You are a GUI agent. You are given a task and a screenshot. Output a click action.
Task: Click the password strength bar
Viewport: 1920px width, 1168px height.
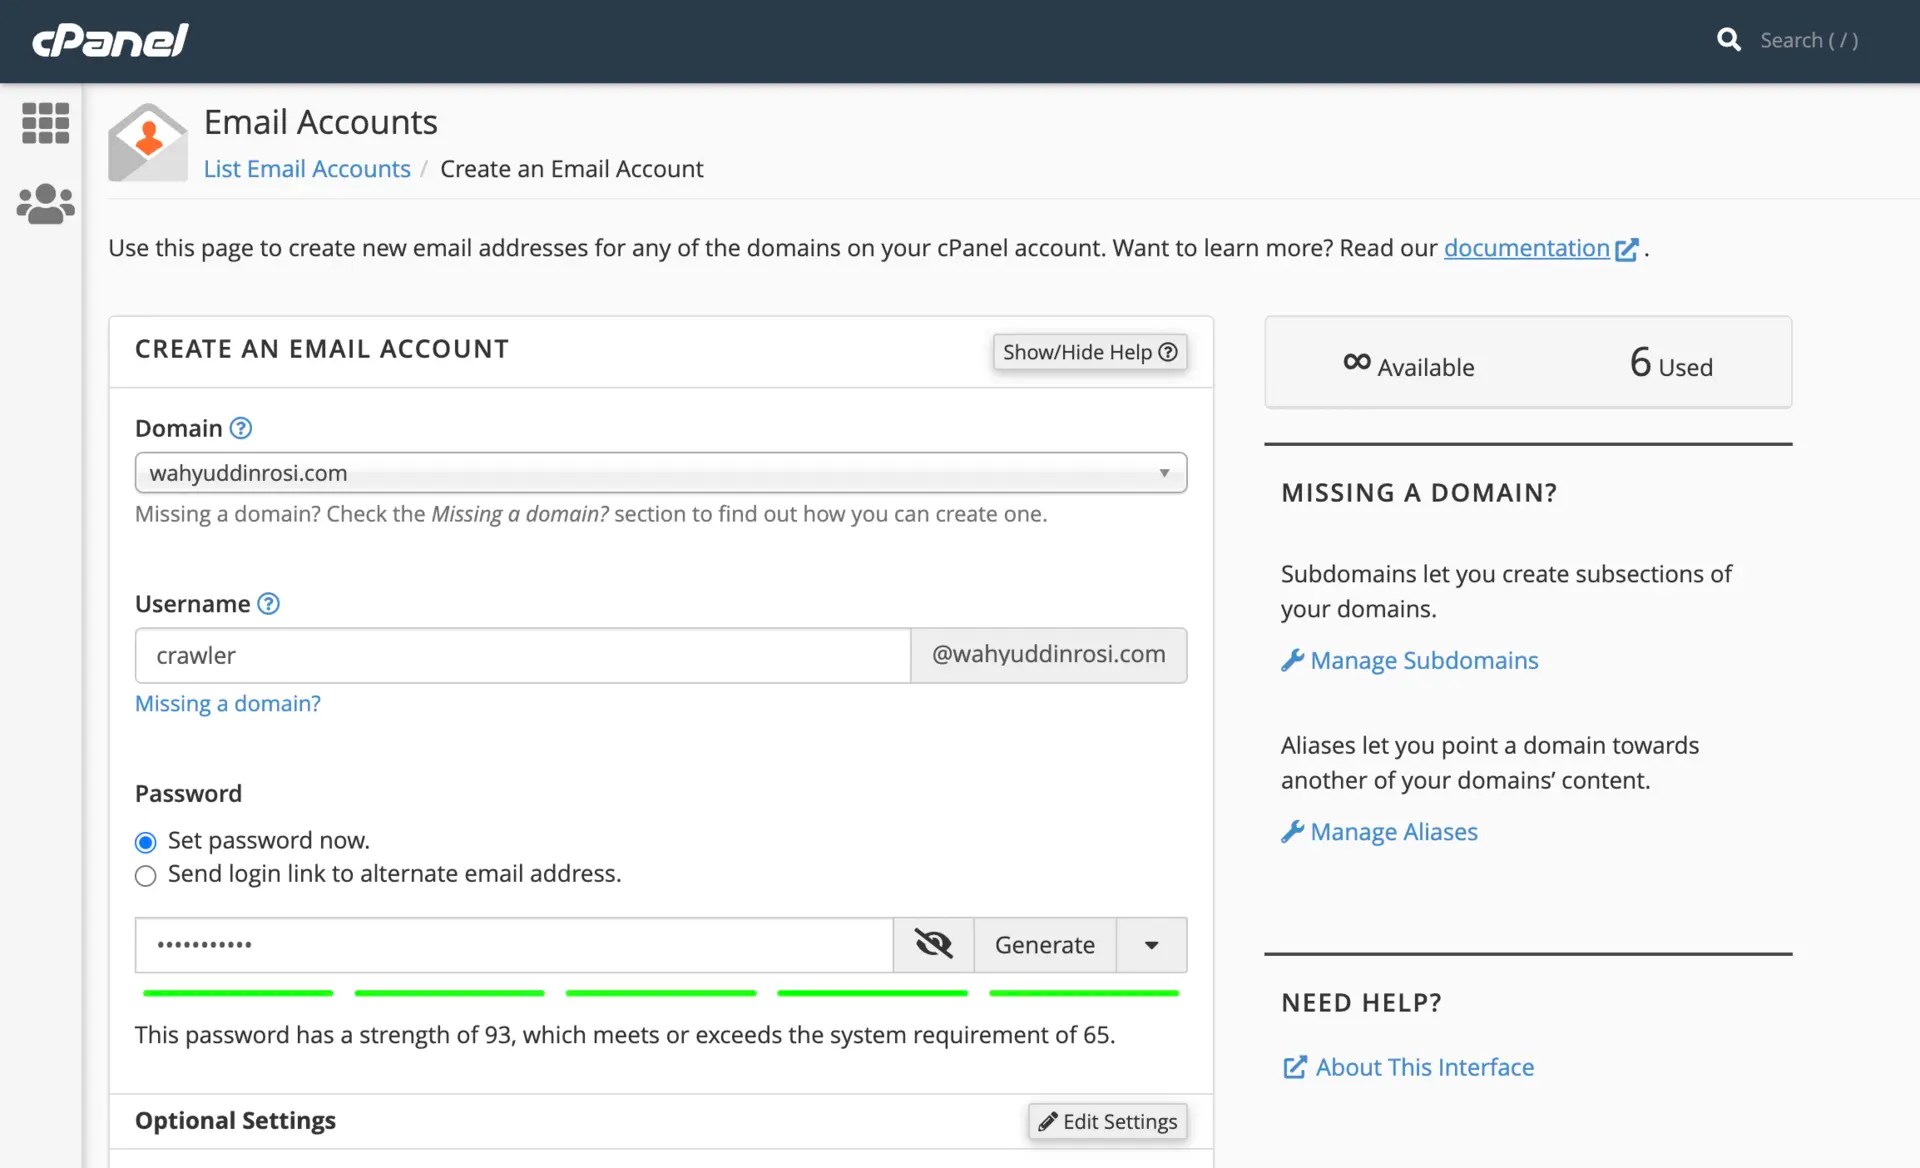coord(660,993)
